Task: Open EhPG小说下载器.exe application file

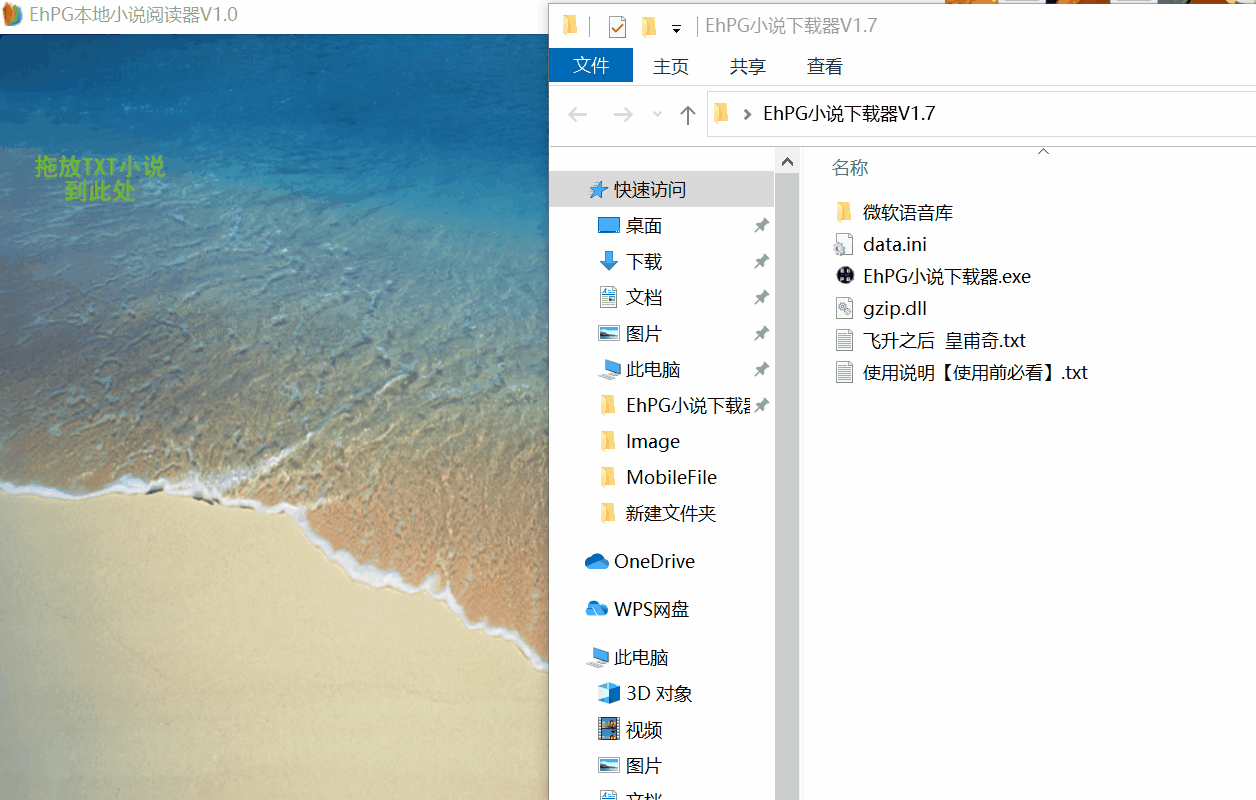Action: [946, 276]
